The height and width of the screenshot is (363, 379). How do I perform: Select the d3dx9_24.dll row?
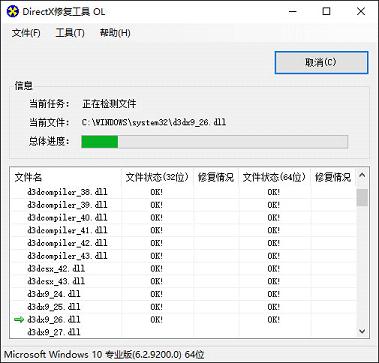(183, 294)
